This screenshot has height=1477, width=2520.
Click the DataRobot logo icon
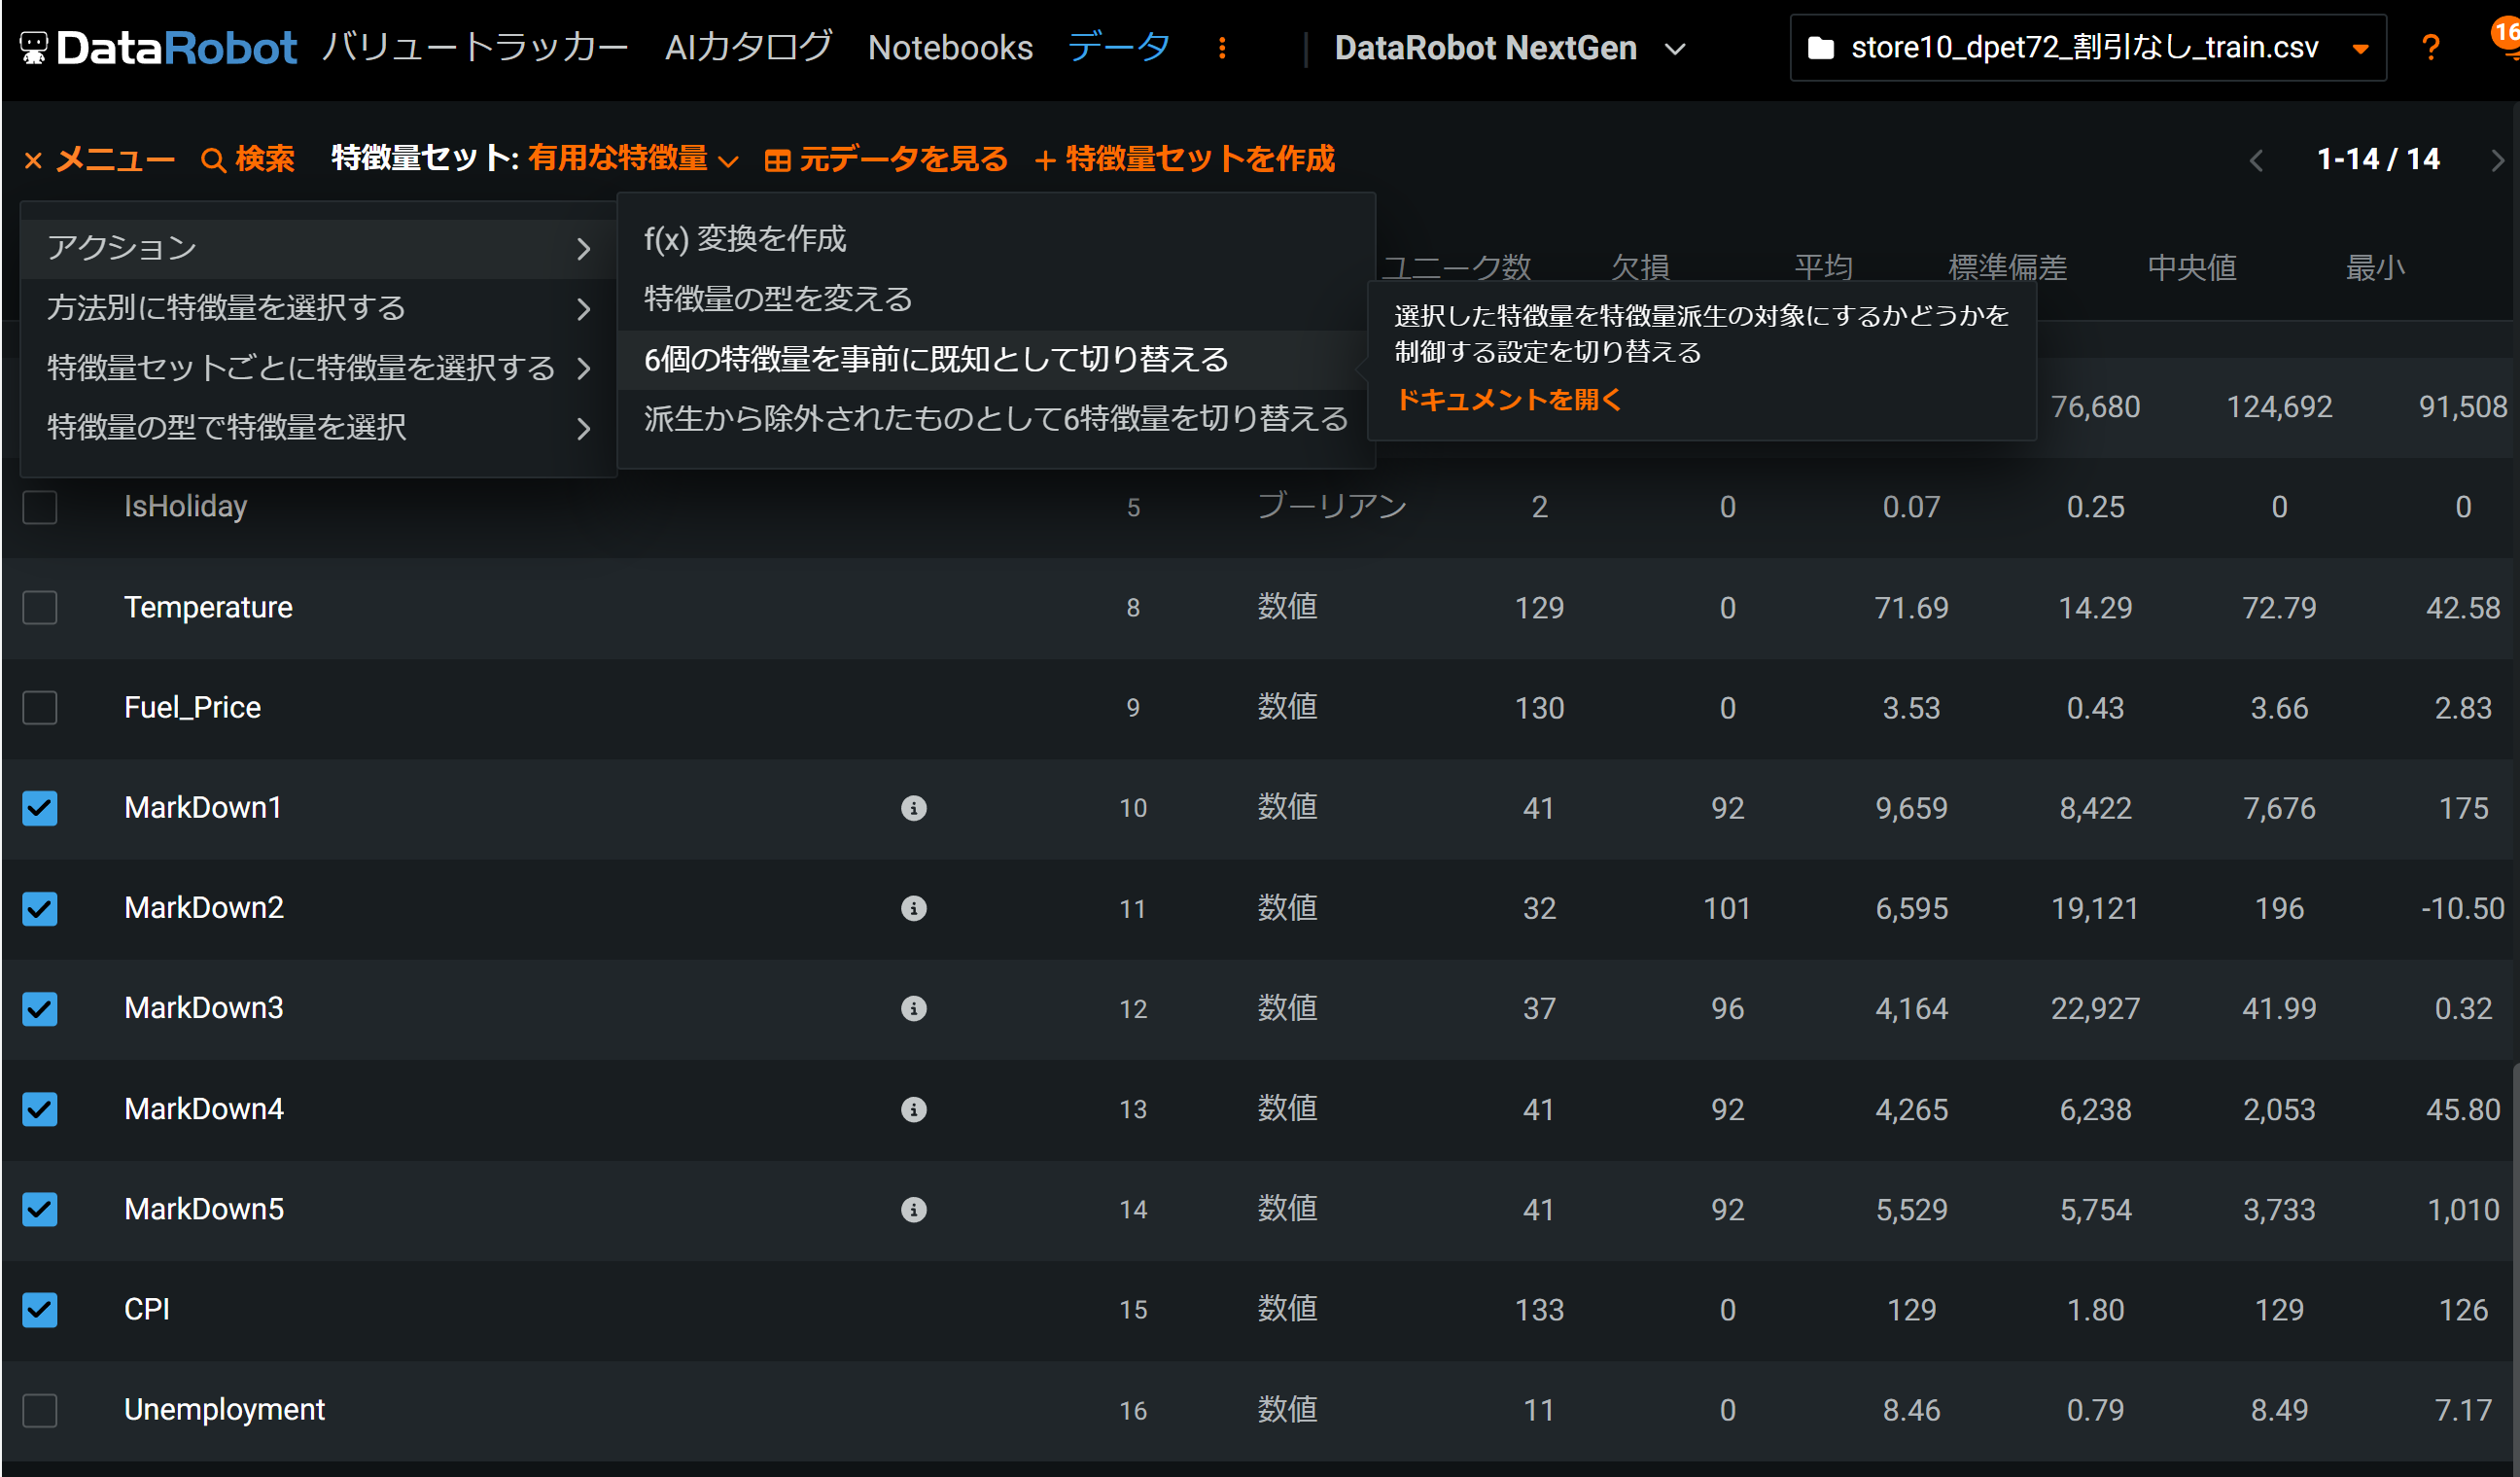(x=34, y=47)
